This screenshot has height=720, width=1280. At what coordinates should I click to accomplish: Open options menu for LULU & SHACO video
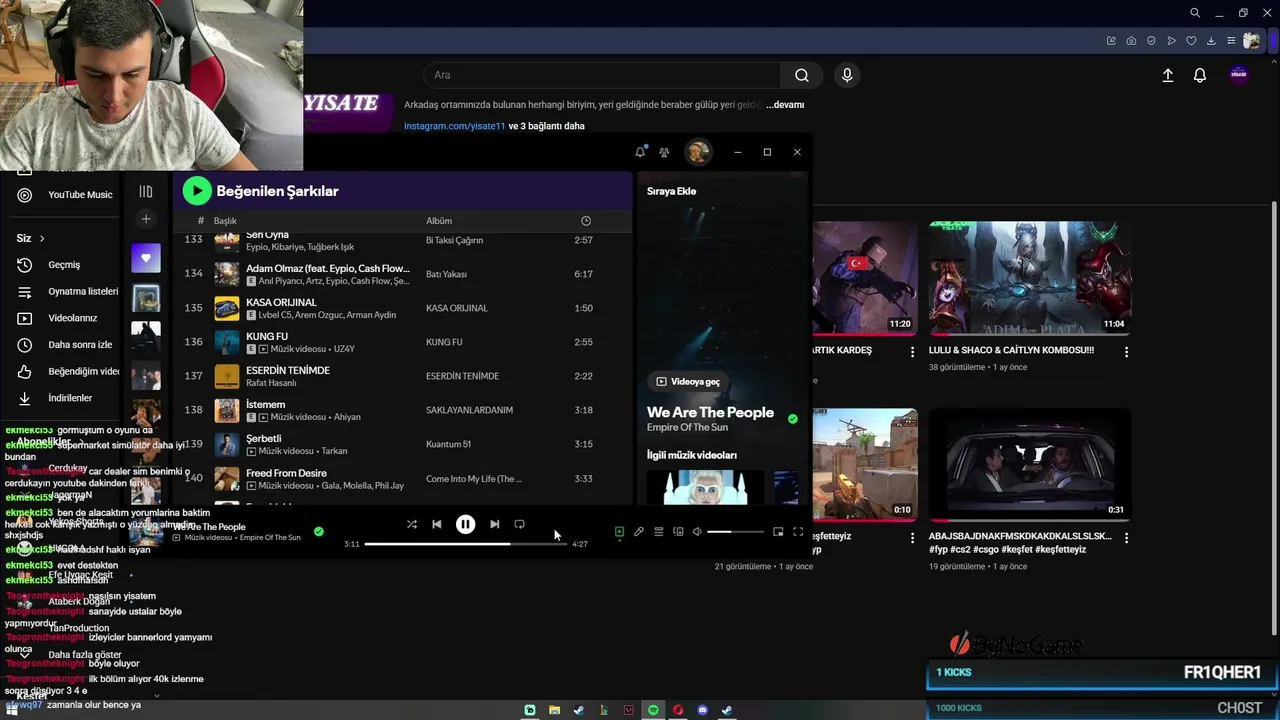pos(1126,352)
